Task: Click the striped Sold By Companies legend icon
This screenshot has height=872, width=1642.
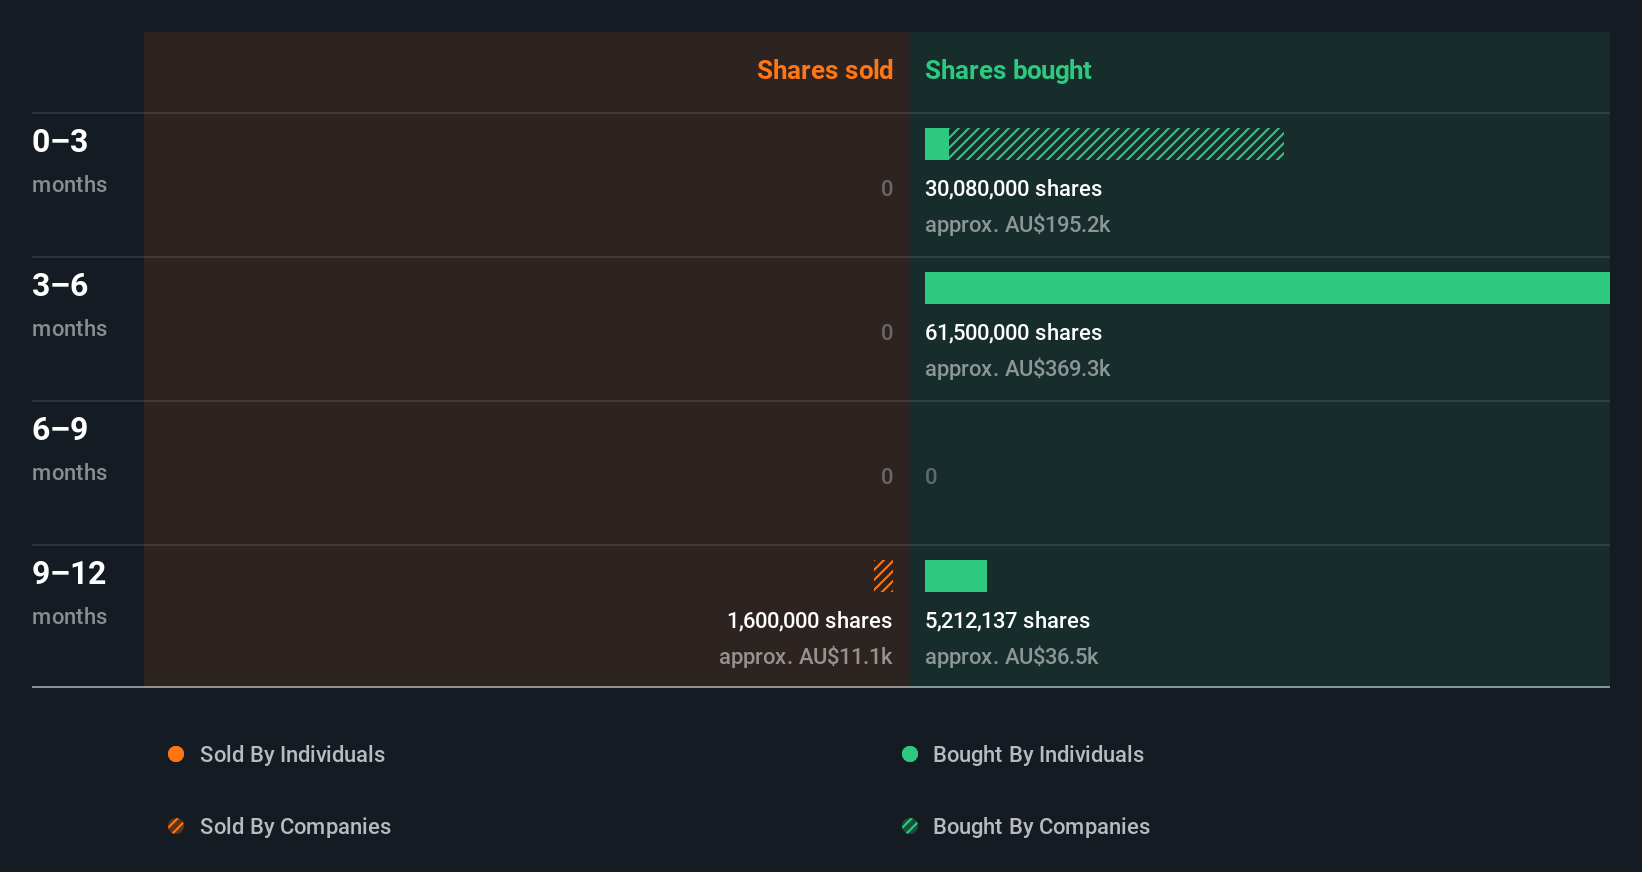Action: tap(176, 826)
